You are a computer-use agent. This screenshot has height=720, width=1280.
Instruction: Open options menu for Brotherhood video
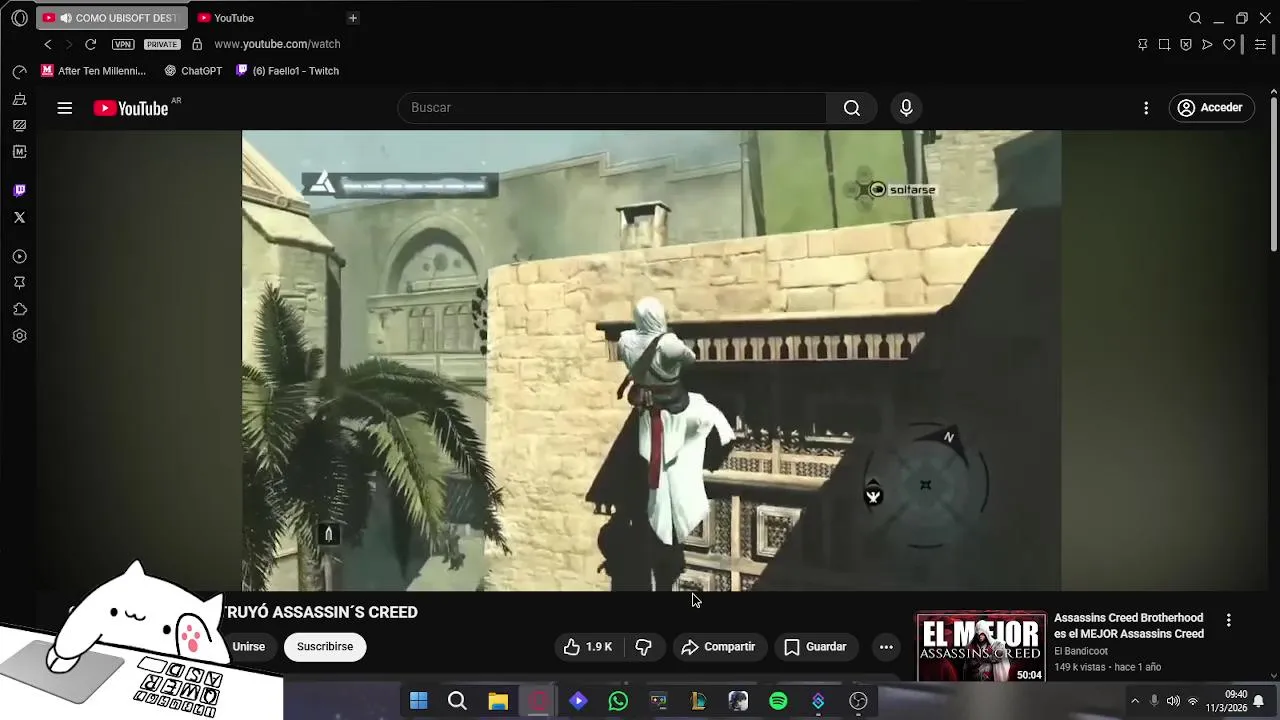coord(1228,620)
